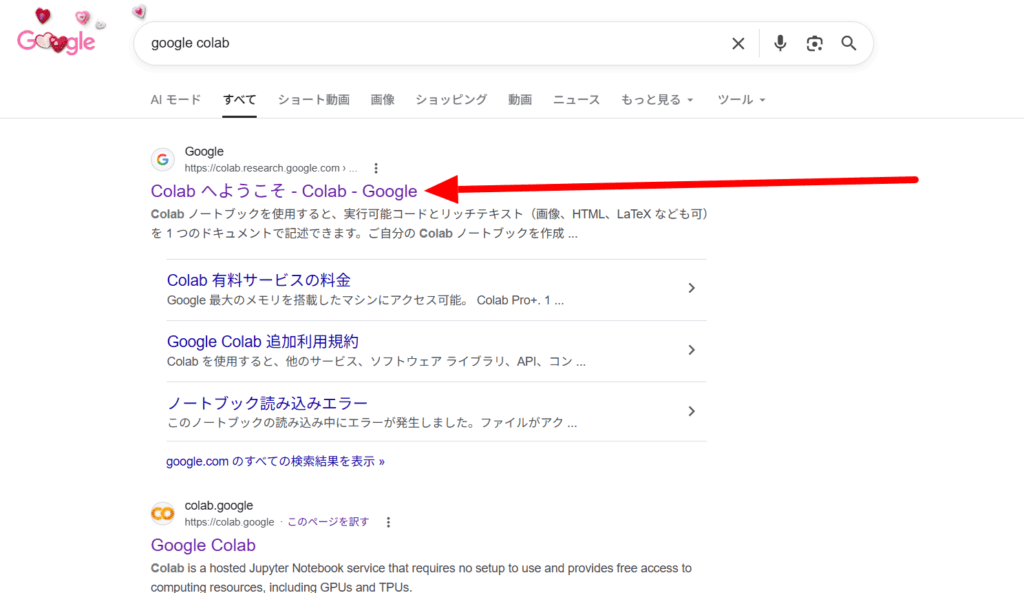This screenshot has height=593, width=1024.
Task: Open three-dot menu for colab.google result
Action: coord(389,522)
